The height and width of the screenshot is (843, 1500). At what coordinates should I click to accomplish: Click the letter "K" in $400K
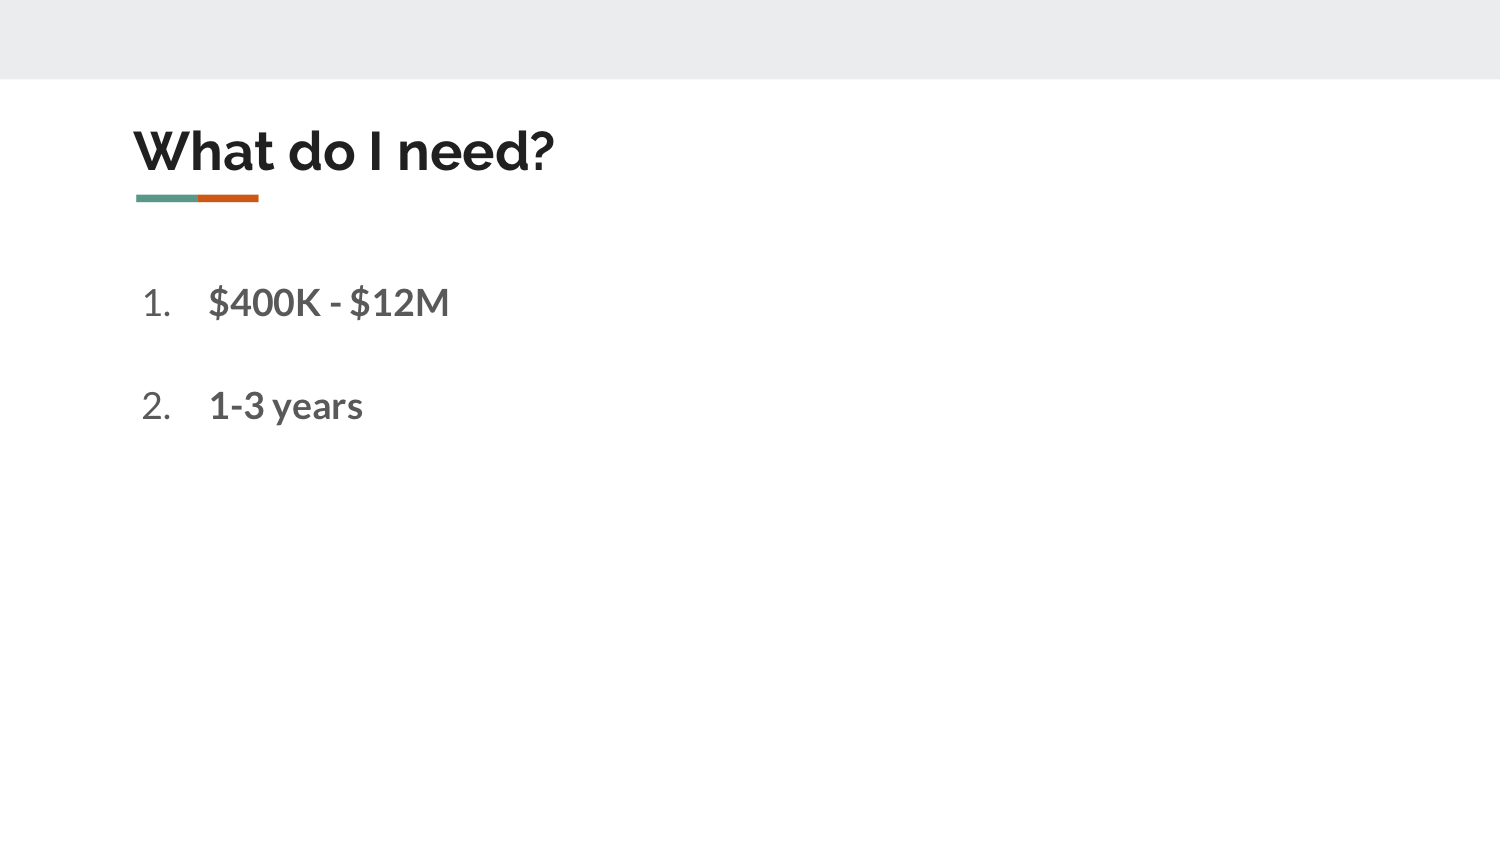307,303
